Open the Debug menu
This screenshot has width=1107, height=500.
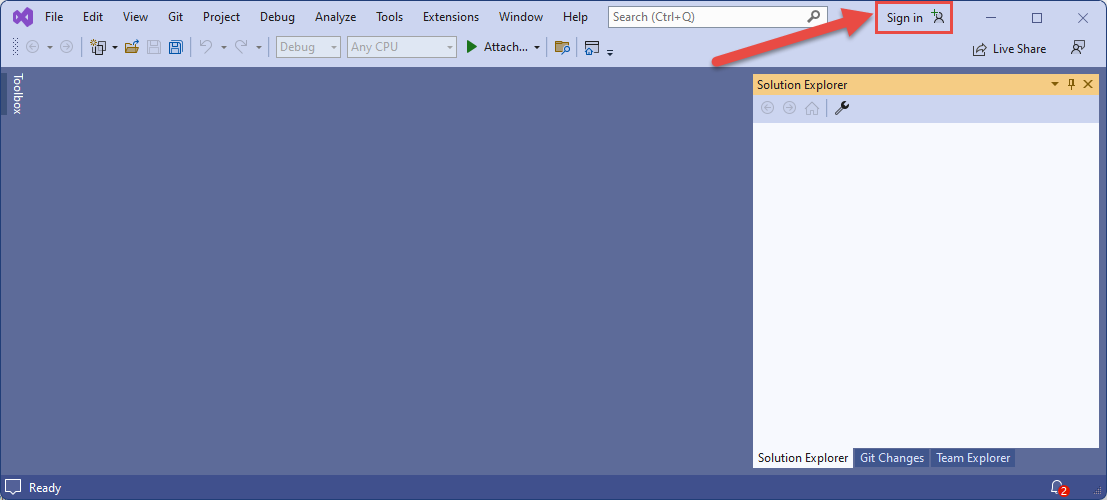click(x=277, y=17)
